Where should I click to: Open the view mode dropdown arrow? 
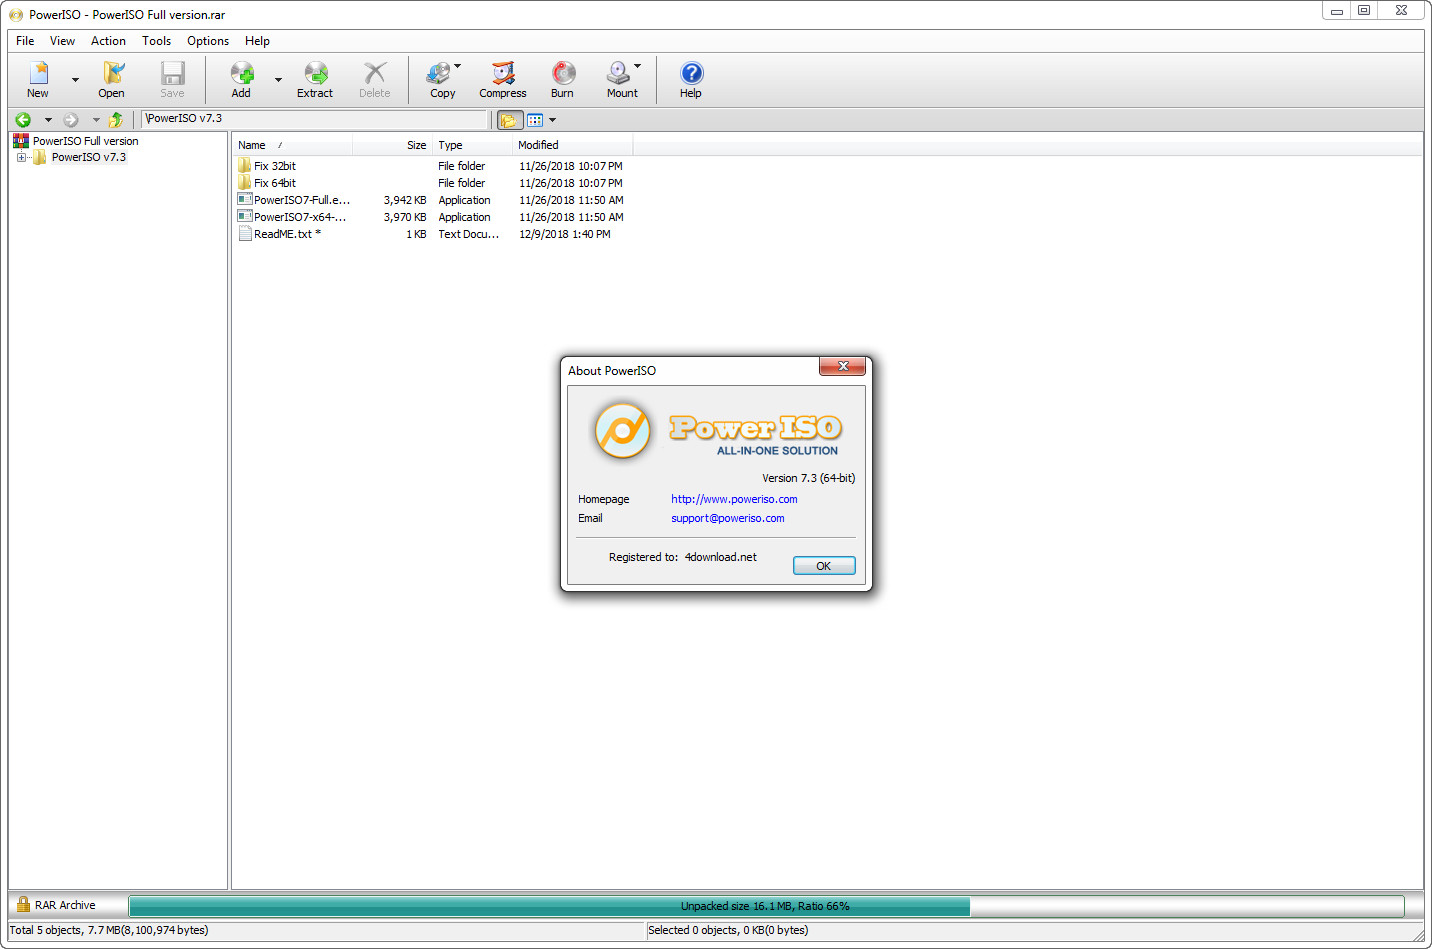coord(552,120)
